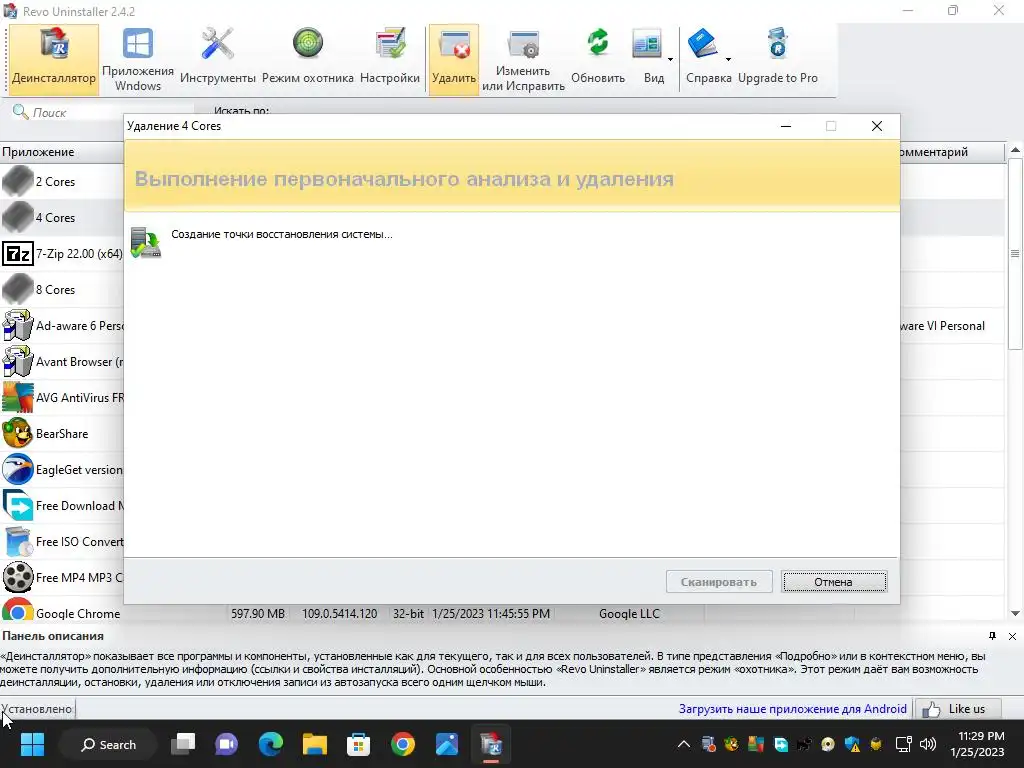Click the list scrollbar up arrow
The height and width of the screenshot is (768, 1024).
click(1015, 150)
